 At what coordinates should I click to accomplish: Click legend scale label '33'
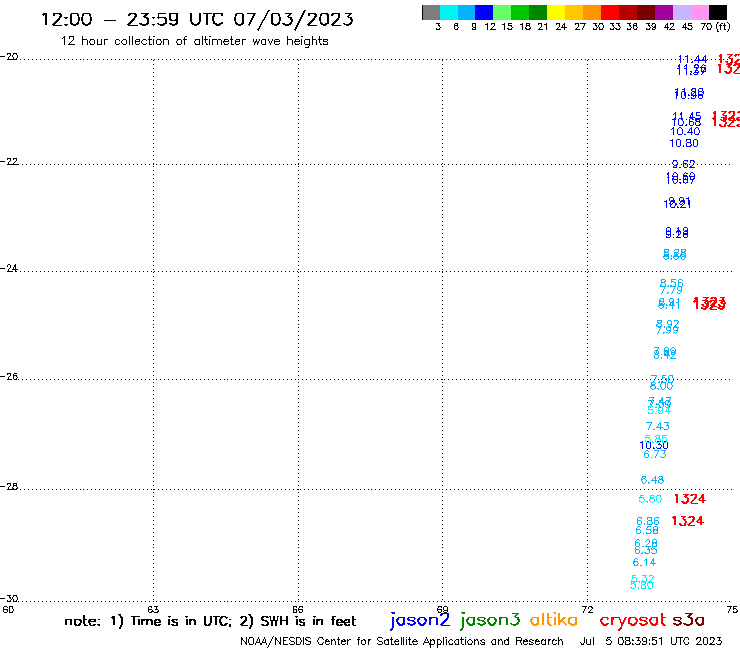(x=615, y=27)
